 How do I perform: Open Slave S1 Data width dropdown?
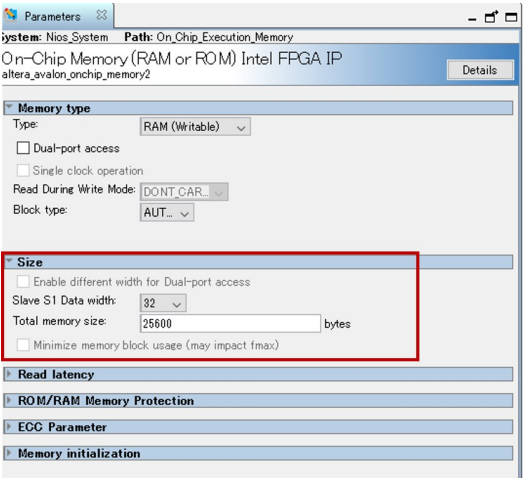pyautogui.click(x=163, y=303)
